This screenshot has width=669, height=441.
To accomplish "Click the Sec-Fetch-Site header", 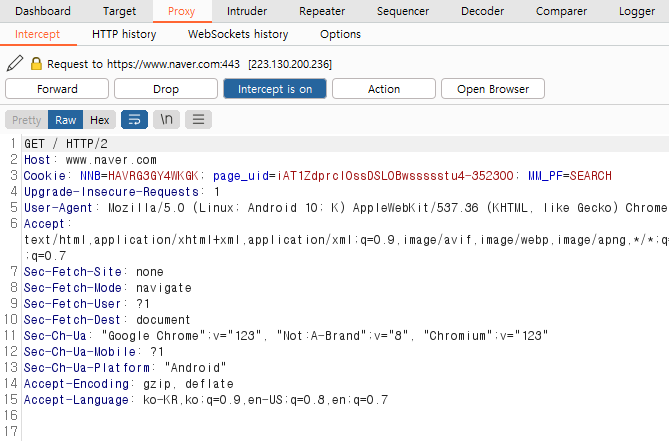I will pos(73,272).
